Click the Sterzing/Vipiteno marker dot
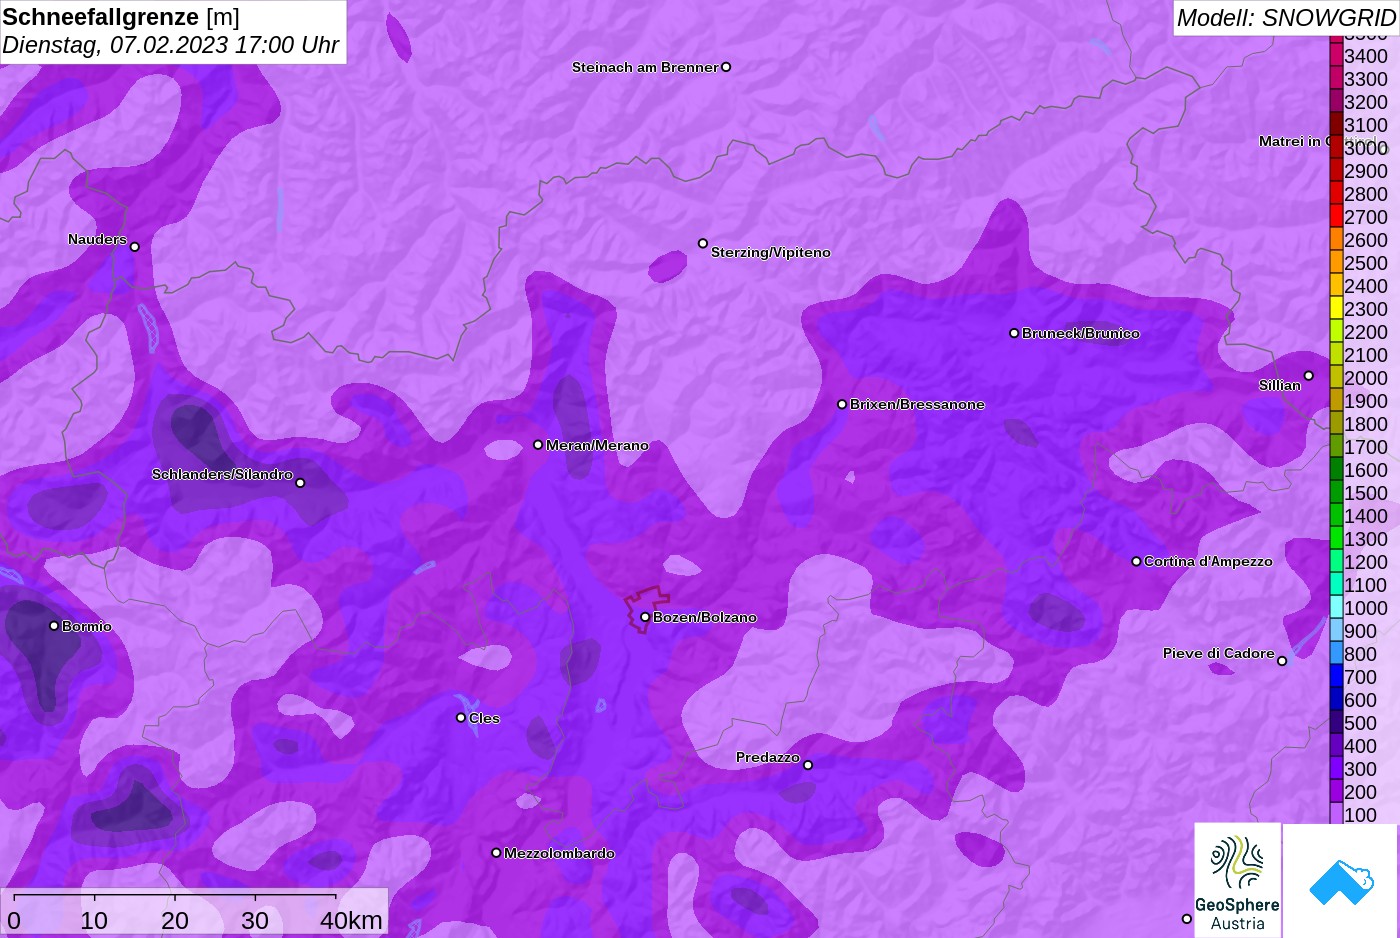The image size is (1400, 938). click(703, 243)
